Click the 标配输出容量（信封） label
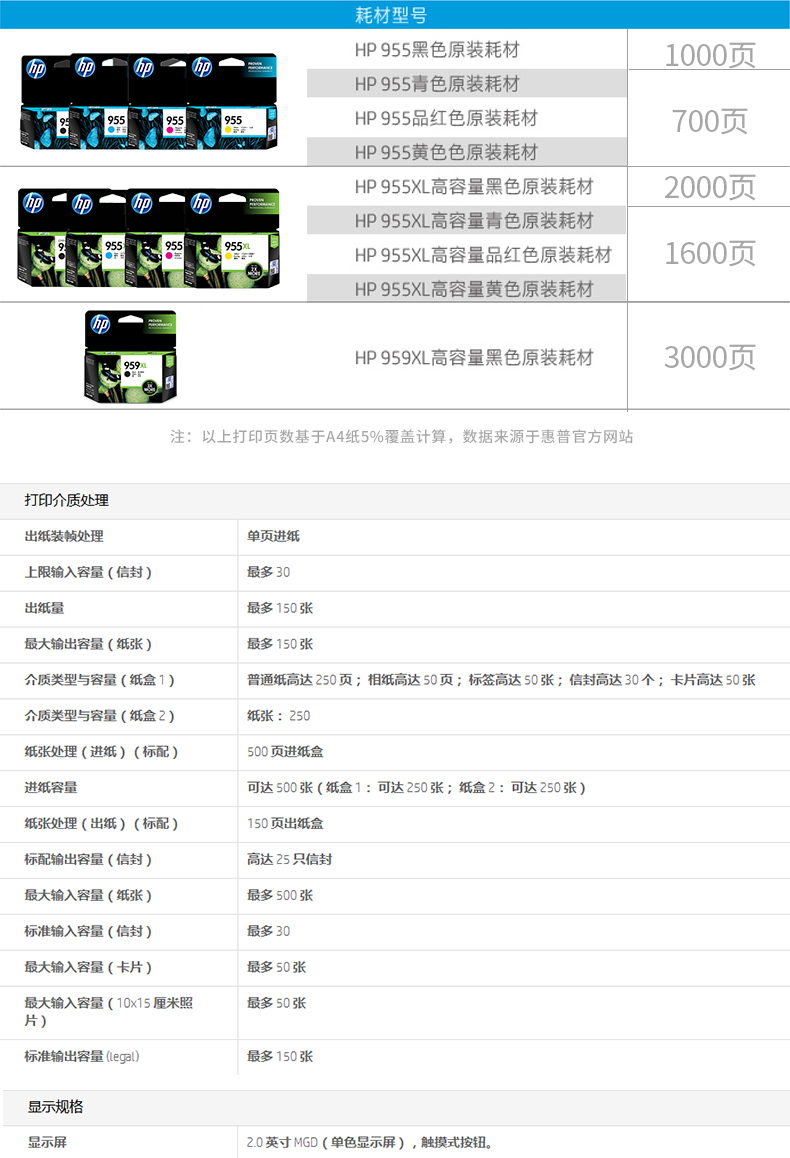The width and height of the screenshot is (790, 1158). (x=88, y=860)
